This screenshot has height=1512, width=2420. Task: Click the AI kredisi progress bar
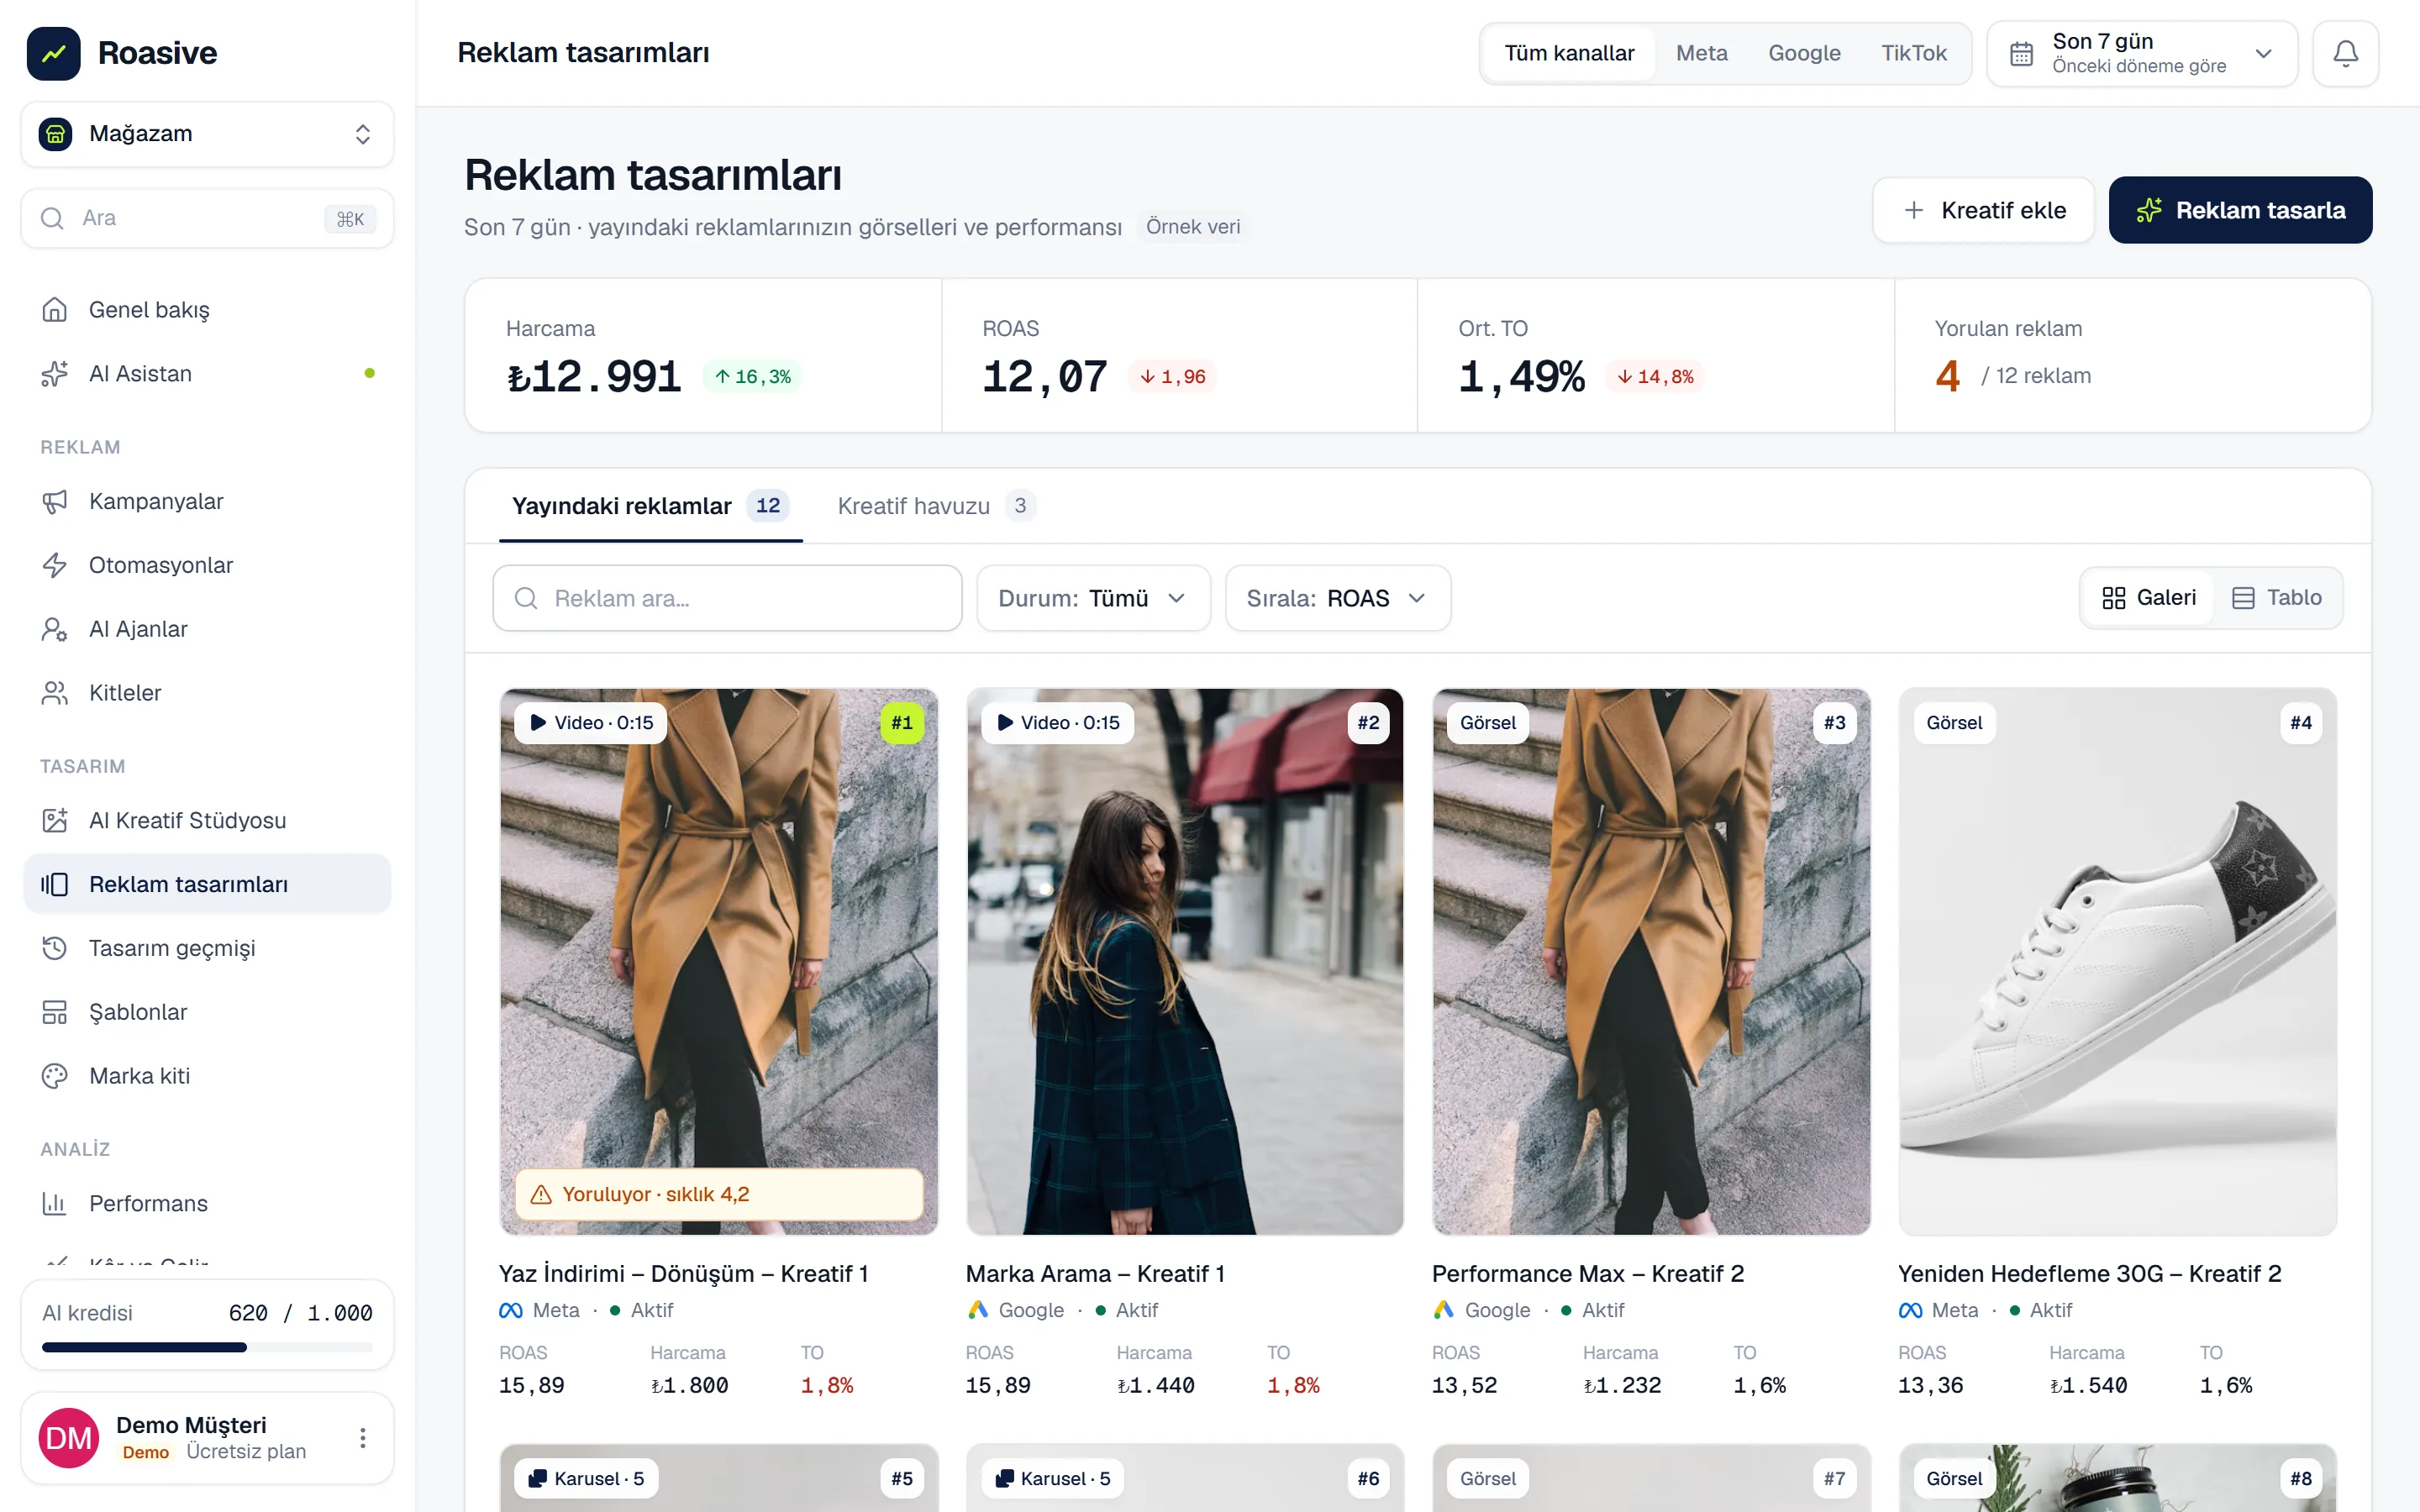(x=207, y=1348)
